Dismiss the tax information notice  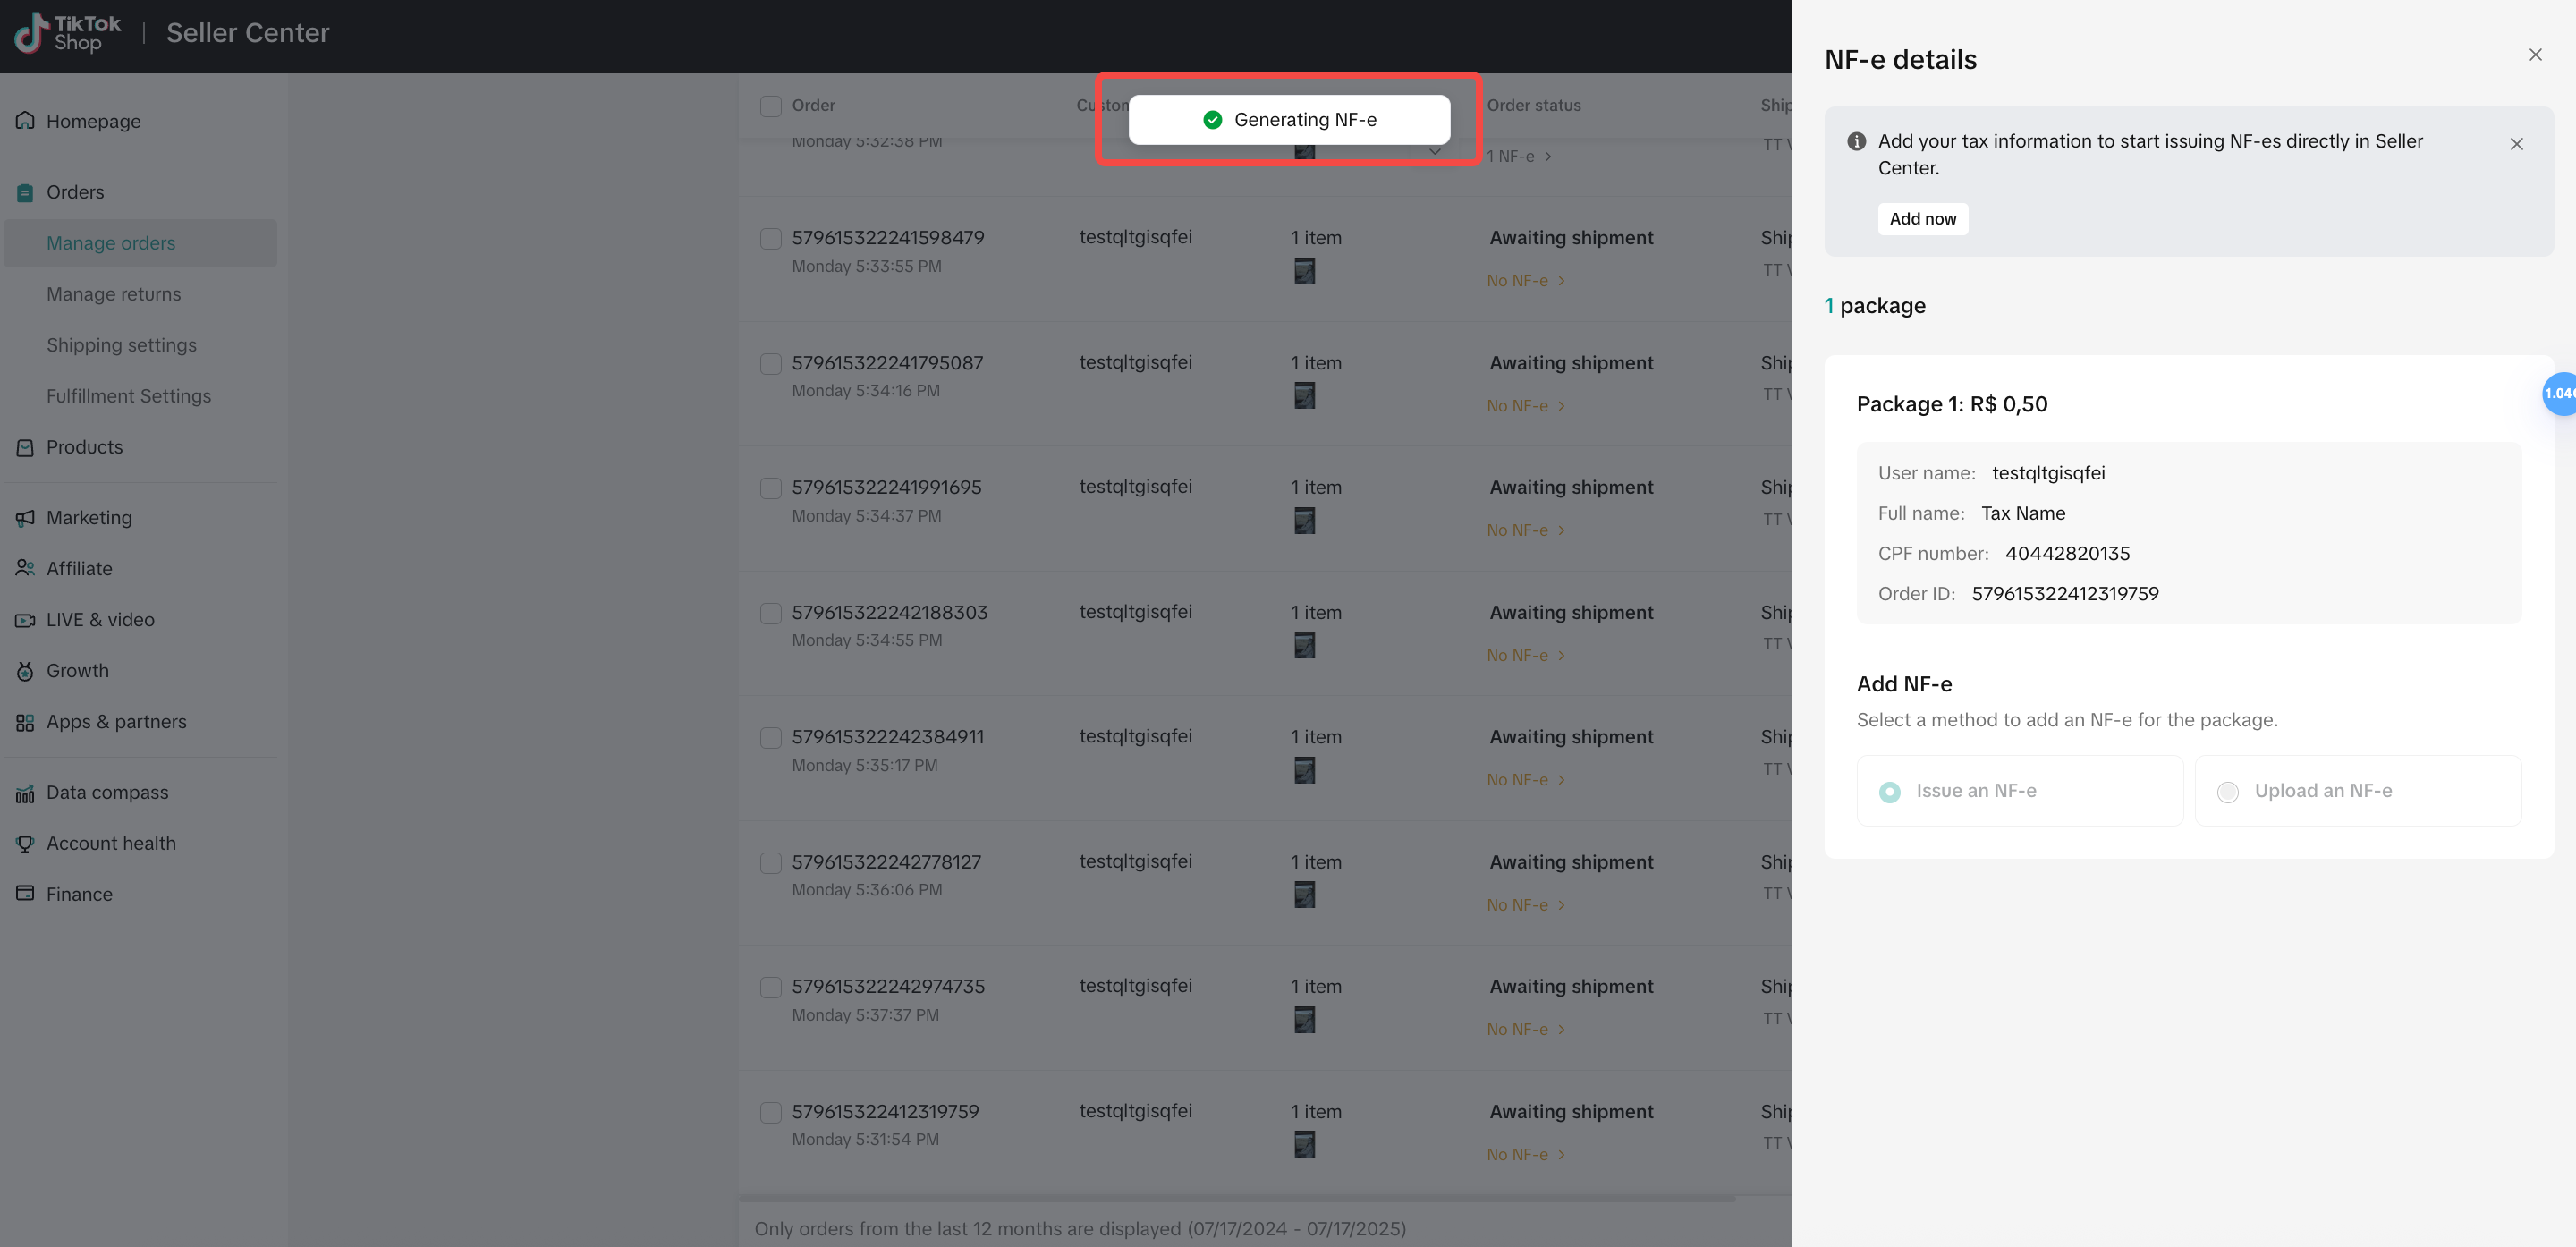coord(2516,144)
